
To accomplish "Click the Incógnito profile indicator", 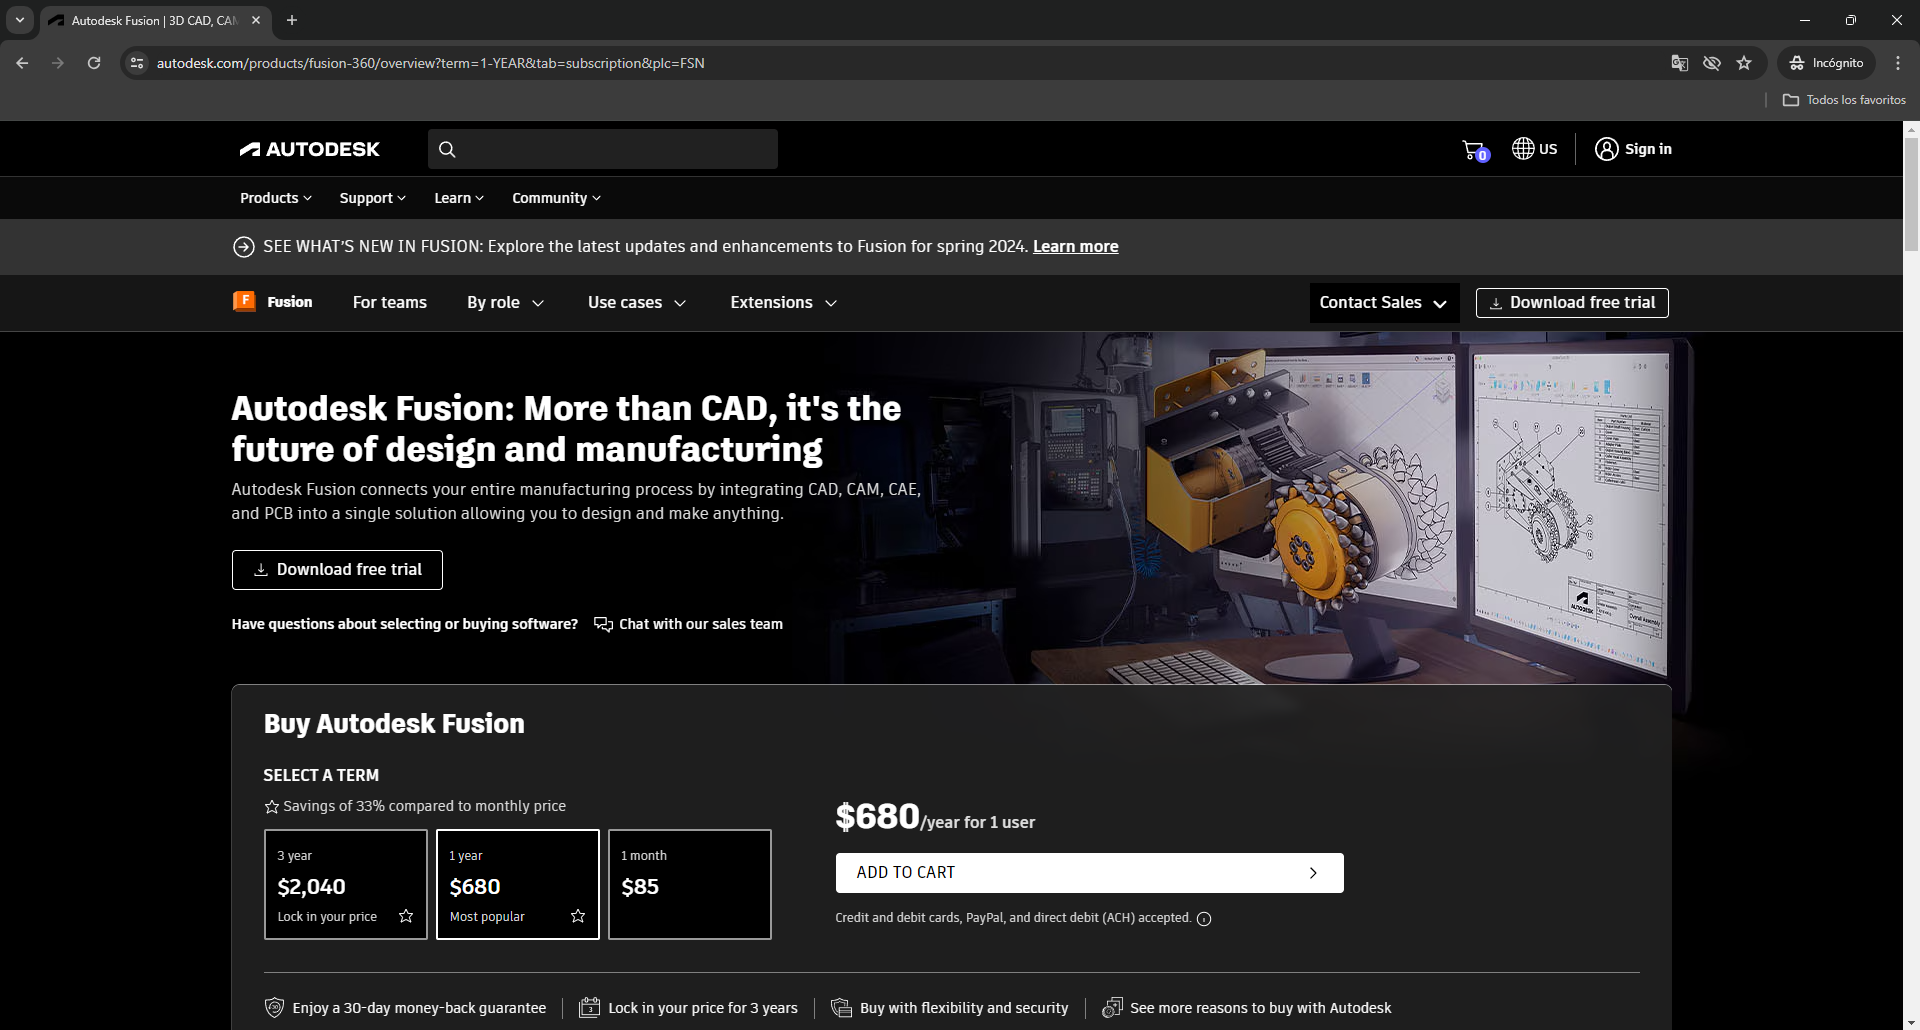I will pyautogui.click(x=1826, y=63).
